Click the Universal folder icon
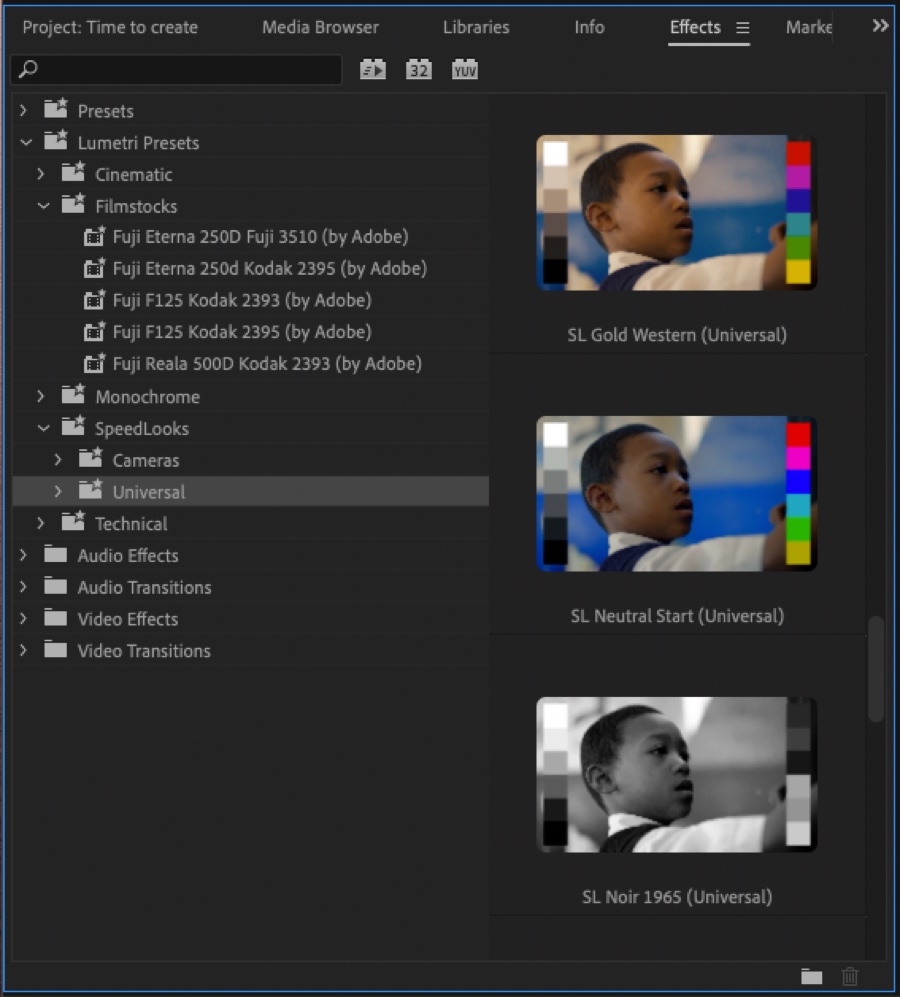900x997 pixels. pyautogui.click(x=90, y=490)
